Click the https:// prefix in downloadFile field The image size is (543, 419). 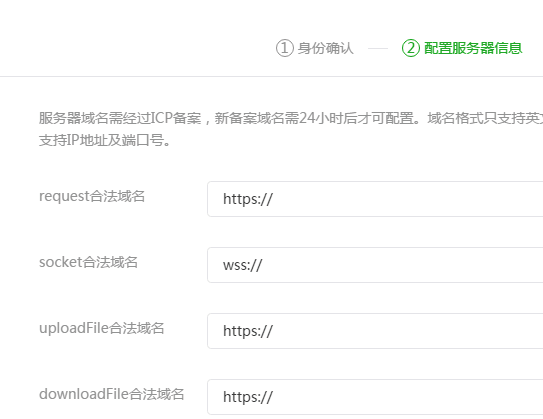click(248, 397)
